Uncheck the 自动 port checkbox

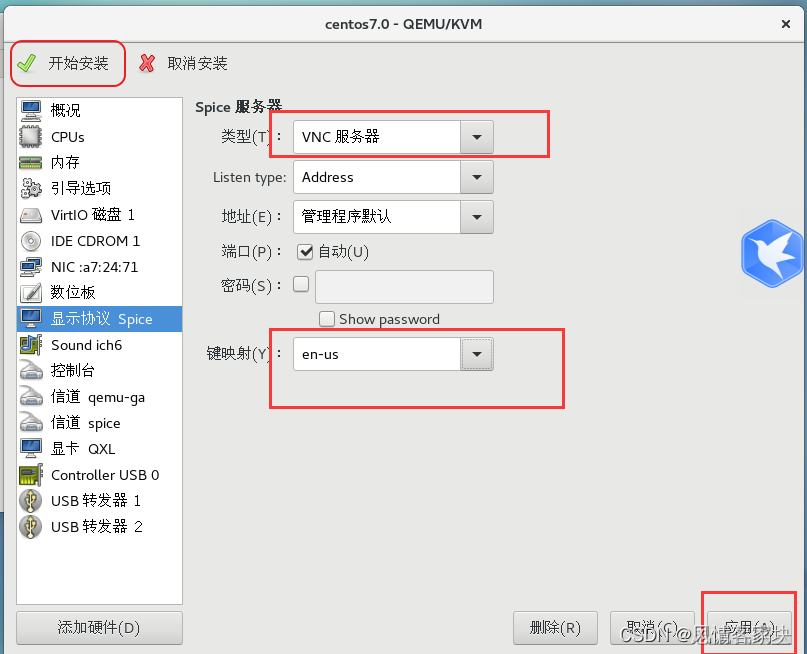click(x=307, y=252)
